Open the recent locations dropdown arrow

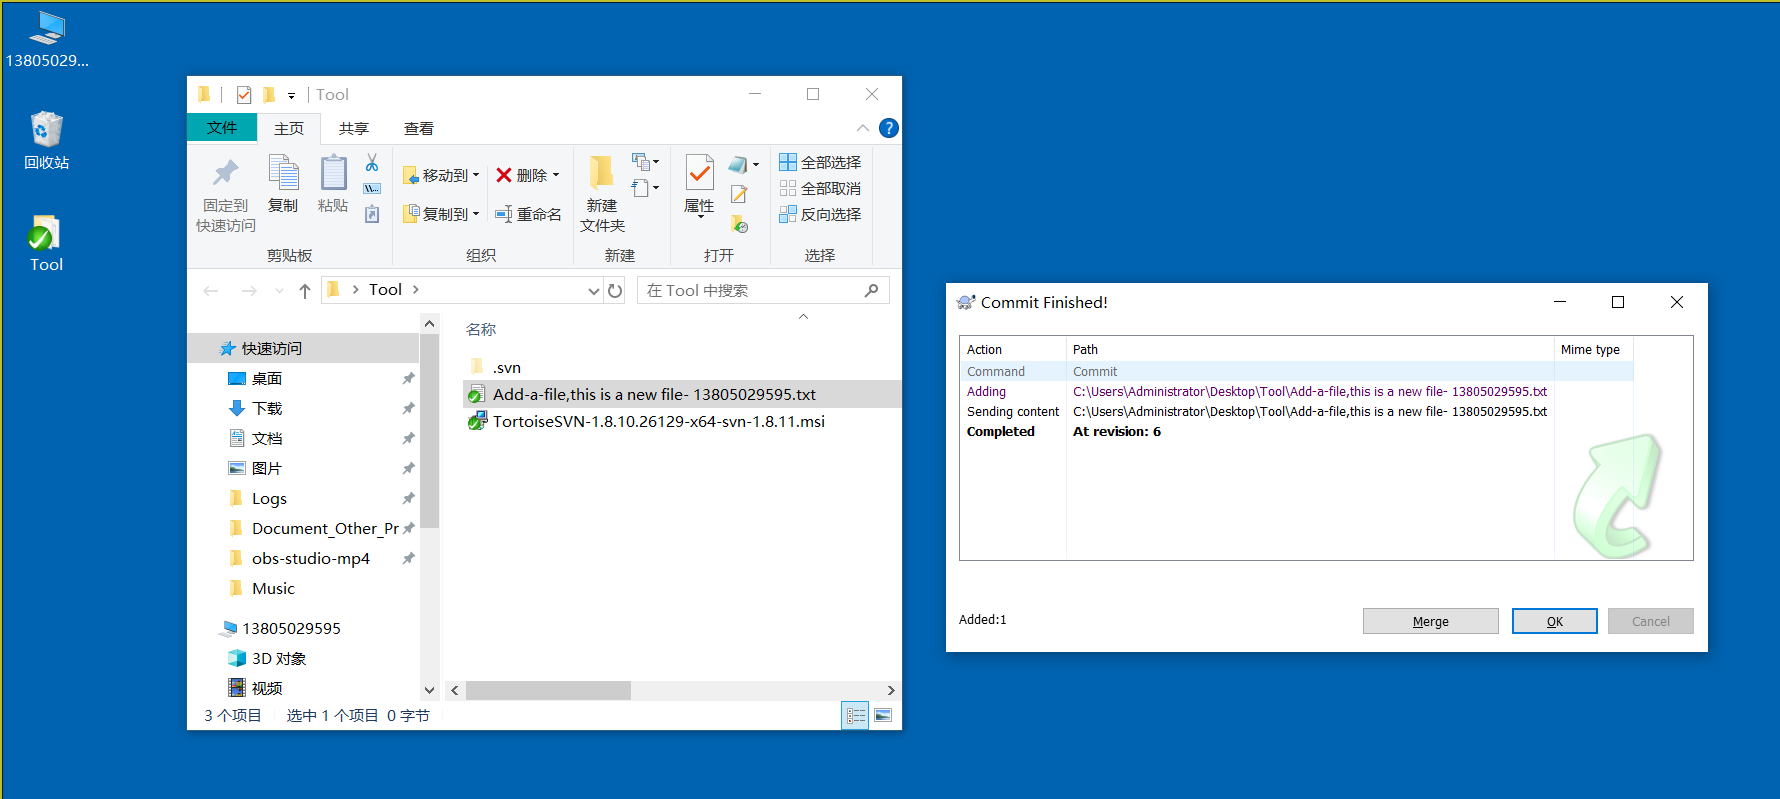coord(279,291)
